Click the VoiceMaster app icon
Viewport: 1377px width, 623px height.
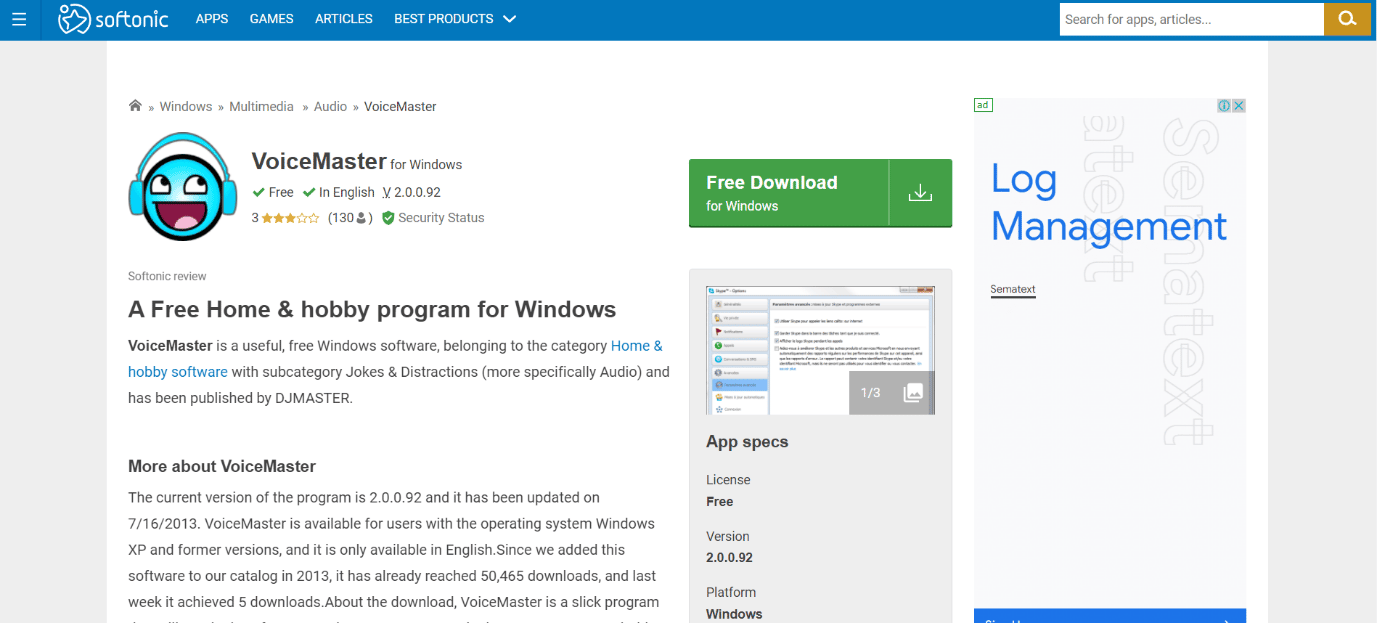[x=181, y=187]
